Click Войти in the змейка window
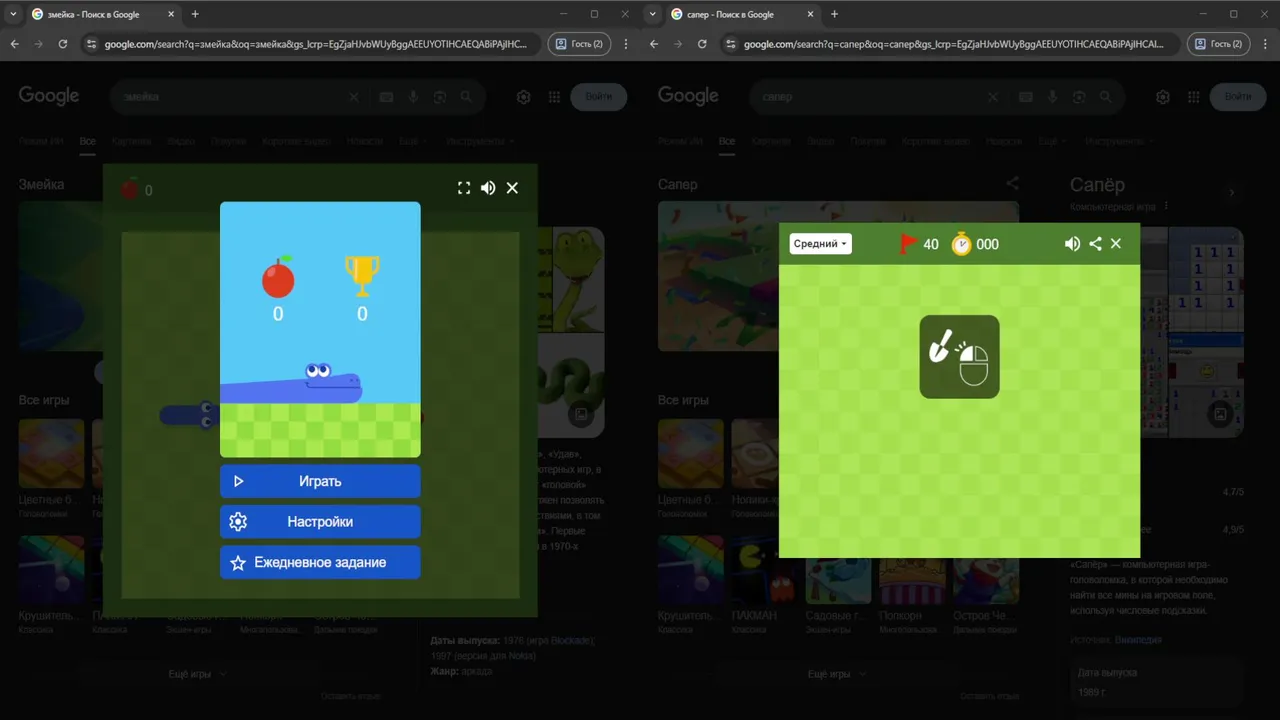This screenshot has width=1280, height=720. 599,97
